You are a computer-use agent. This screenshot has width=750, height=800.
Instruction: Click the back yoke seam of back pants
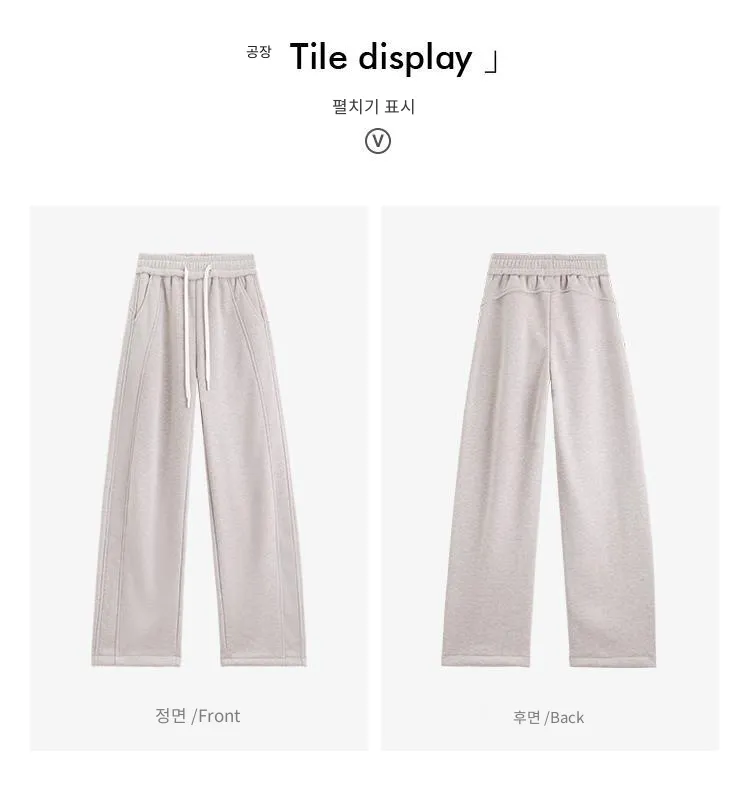pos(548,295)
